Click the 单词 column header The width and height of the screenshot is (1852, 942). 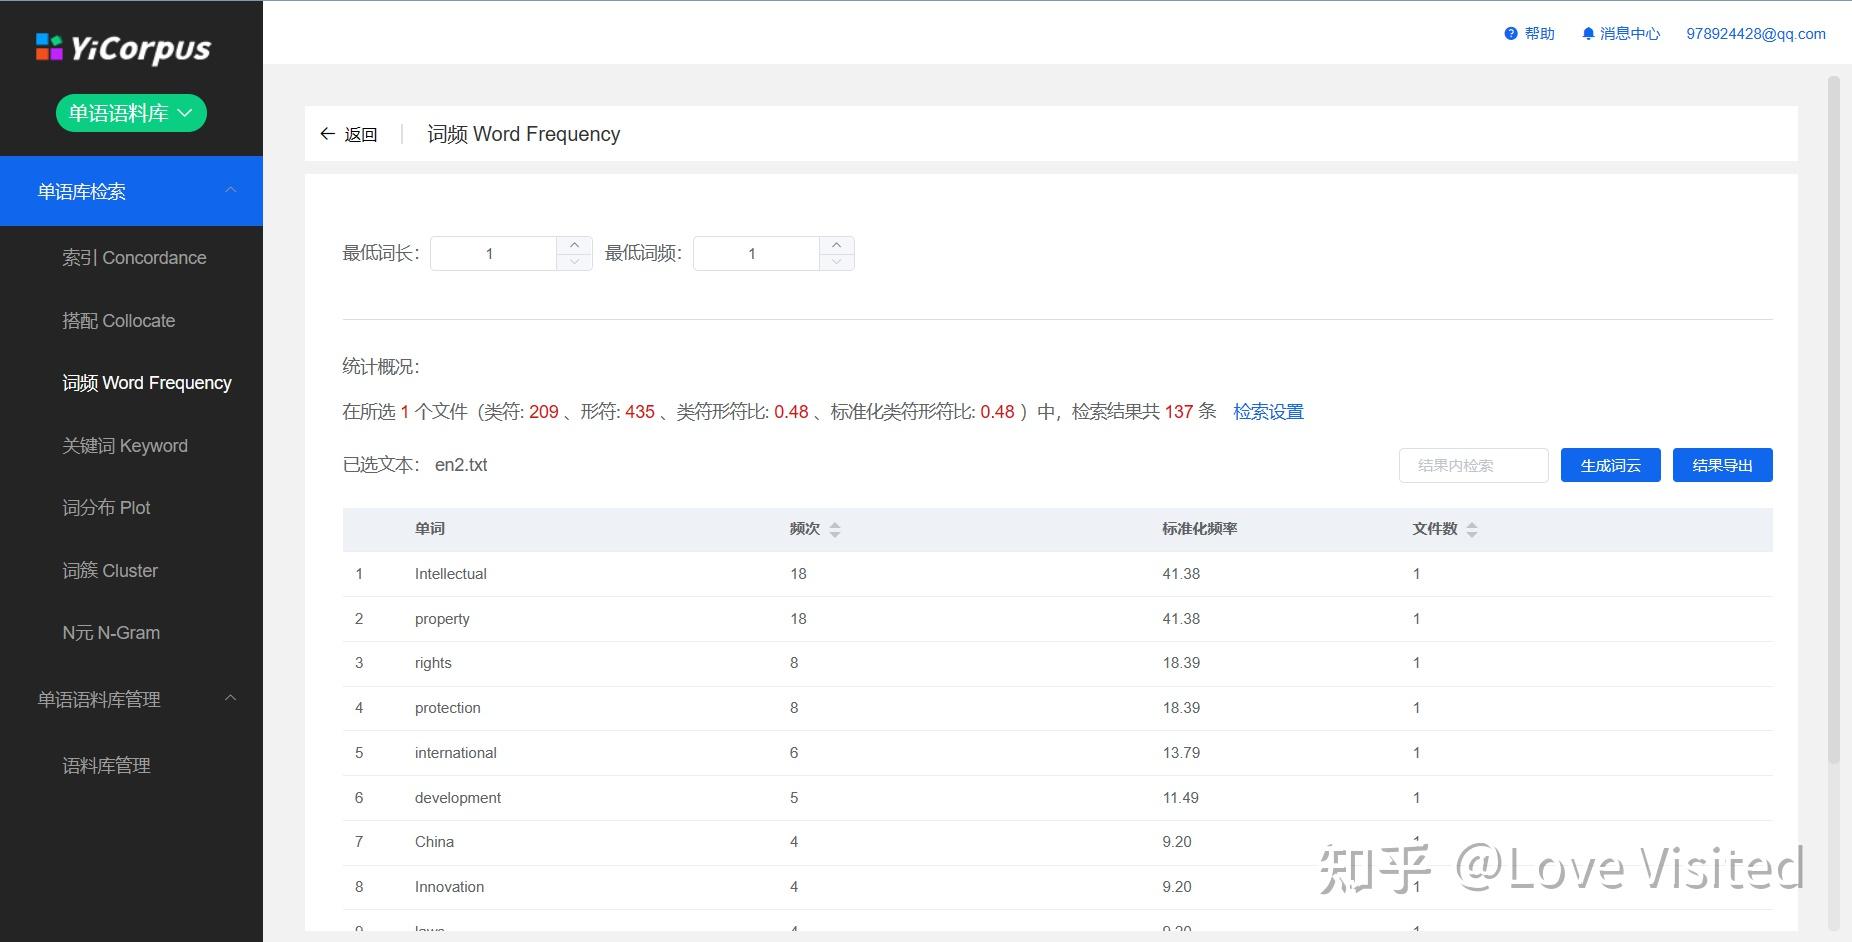point(430,529)
